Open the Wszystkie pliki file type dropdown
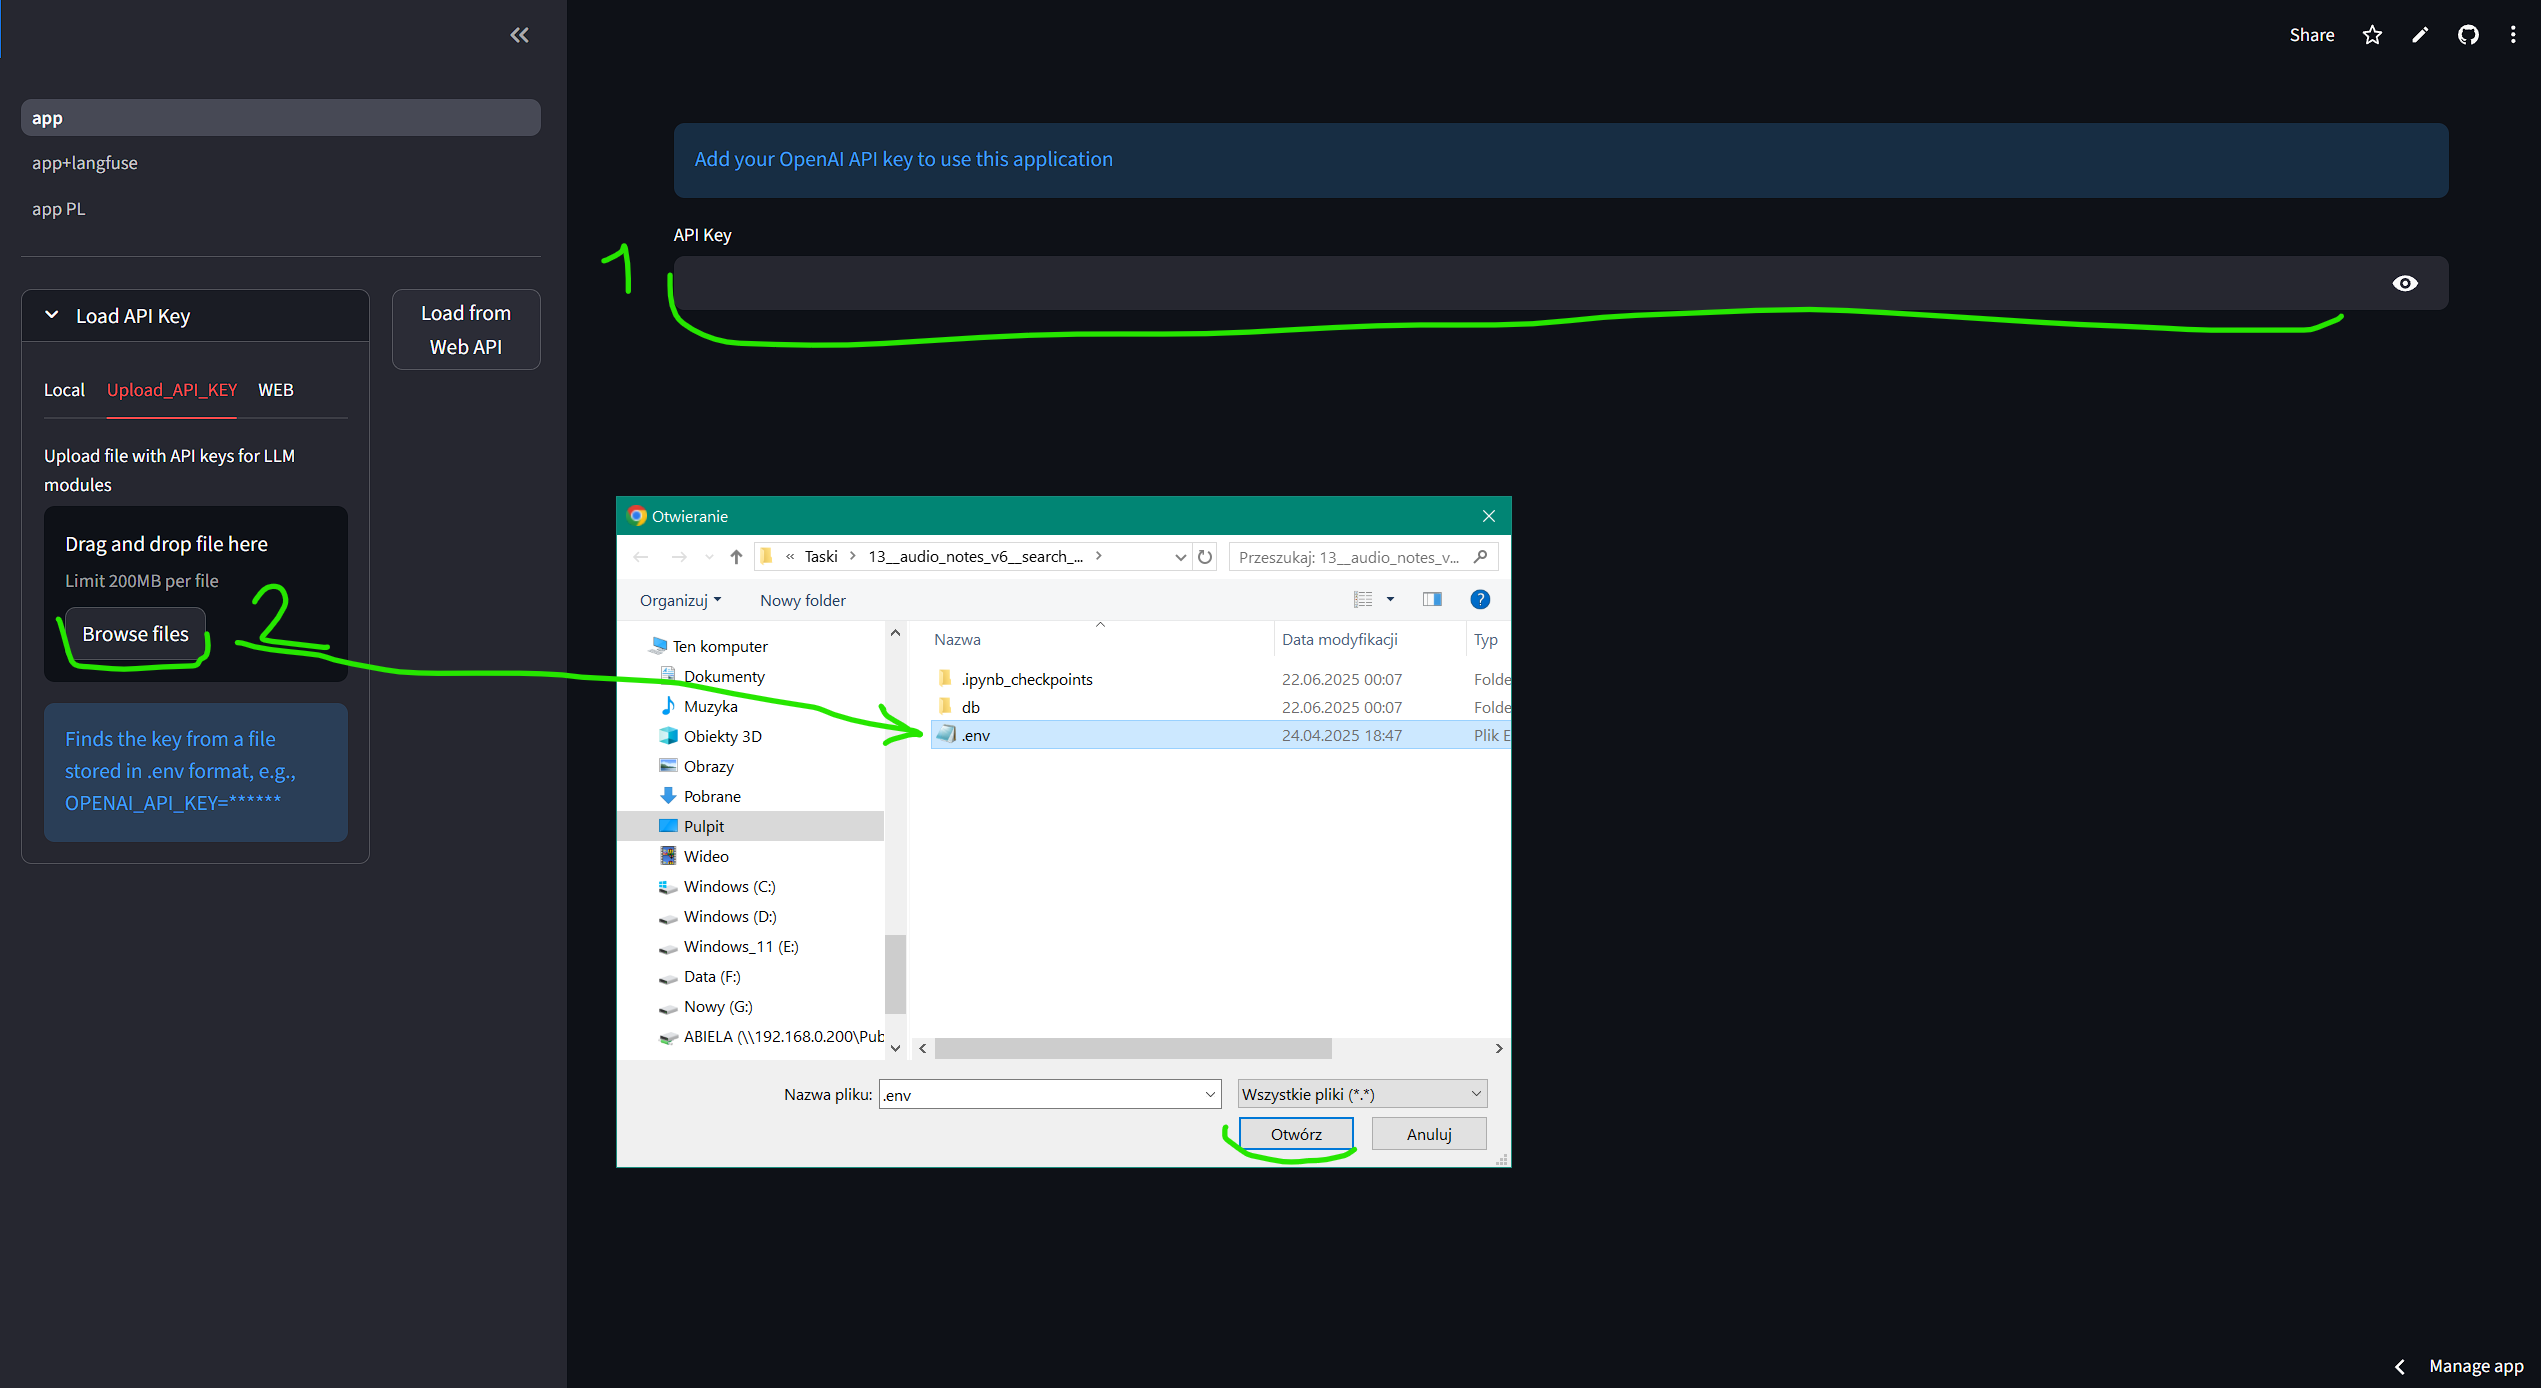2541x1388 pixels. 1362,1094
